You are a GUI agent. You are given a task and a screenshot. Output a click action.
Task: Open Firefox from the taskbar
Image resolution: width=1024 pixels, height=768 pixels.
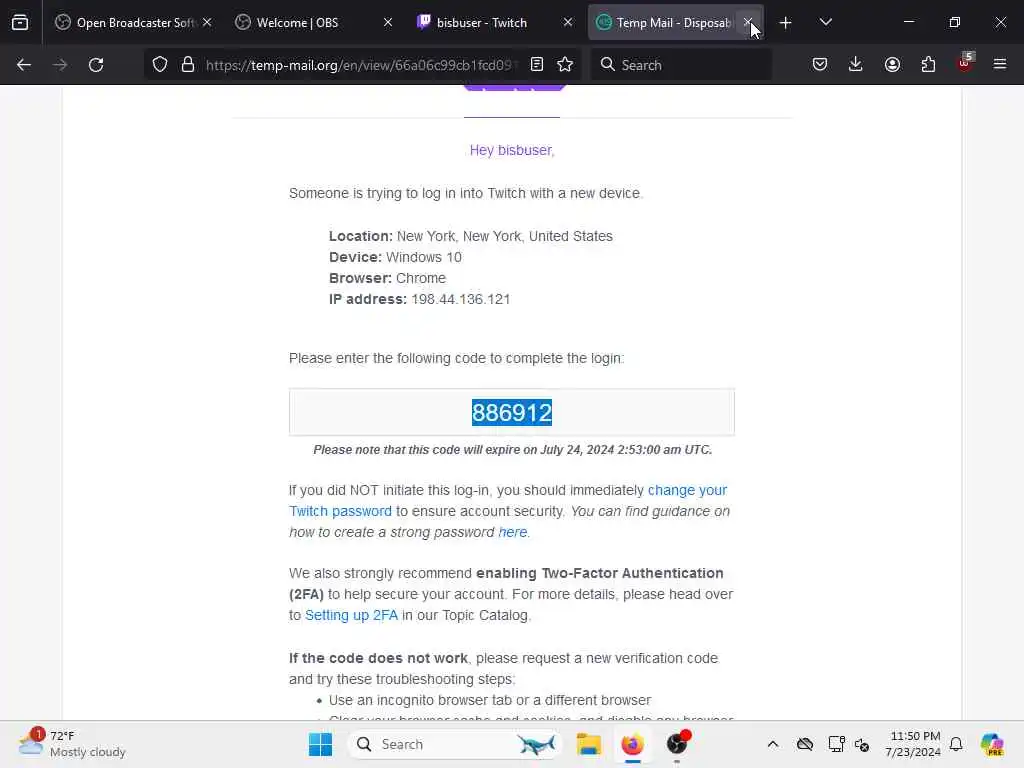[x=632, y=744]
